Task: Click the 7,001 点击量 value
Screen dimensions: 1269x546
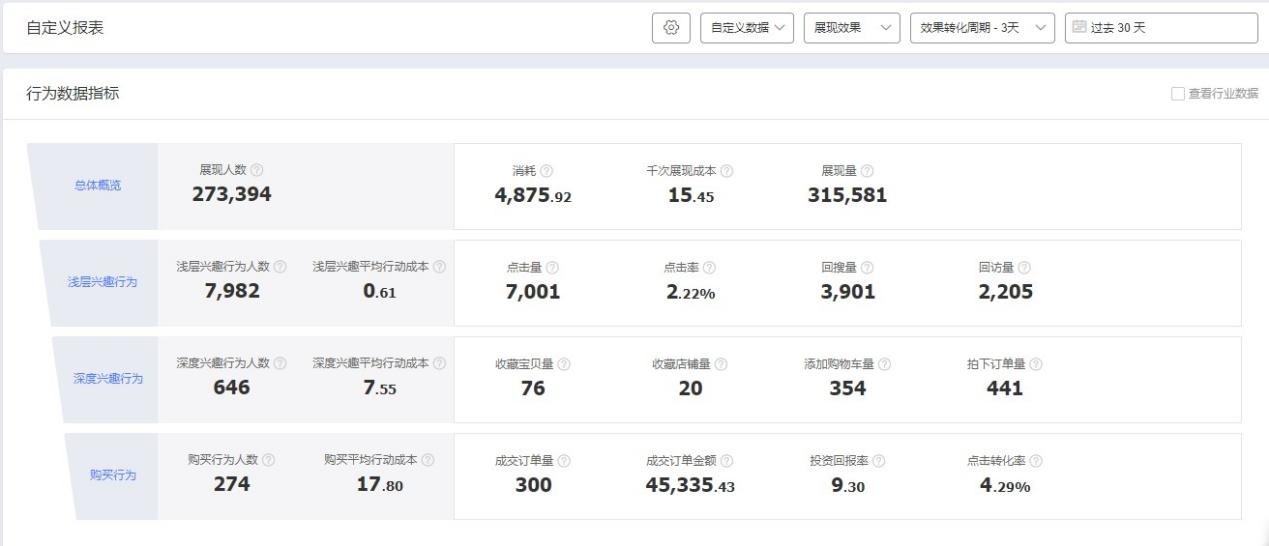Action: (x=533, y=292)
